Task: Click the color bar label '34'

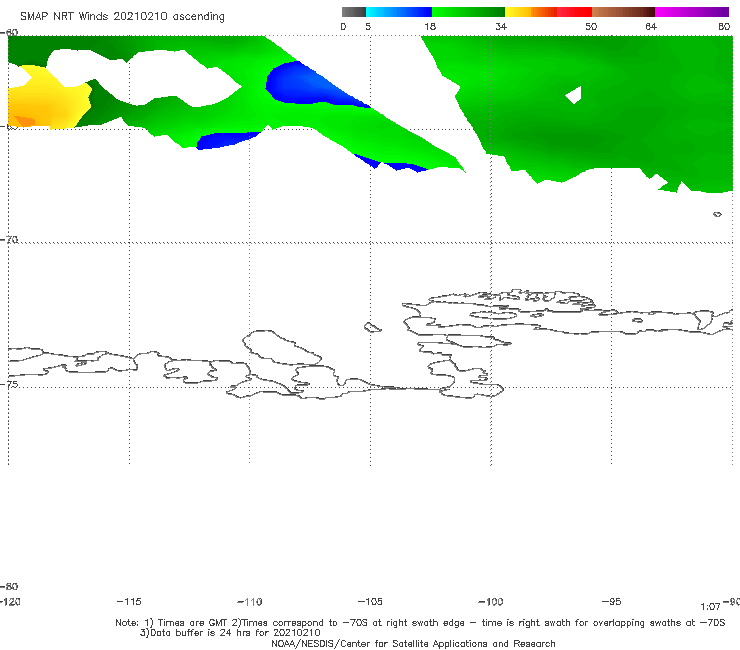Action: click(x=501, y=26)
